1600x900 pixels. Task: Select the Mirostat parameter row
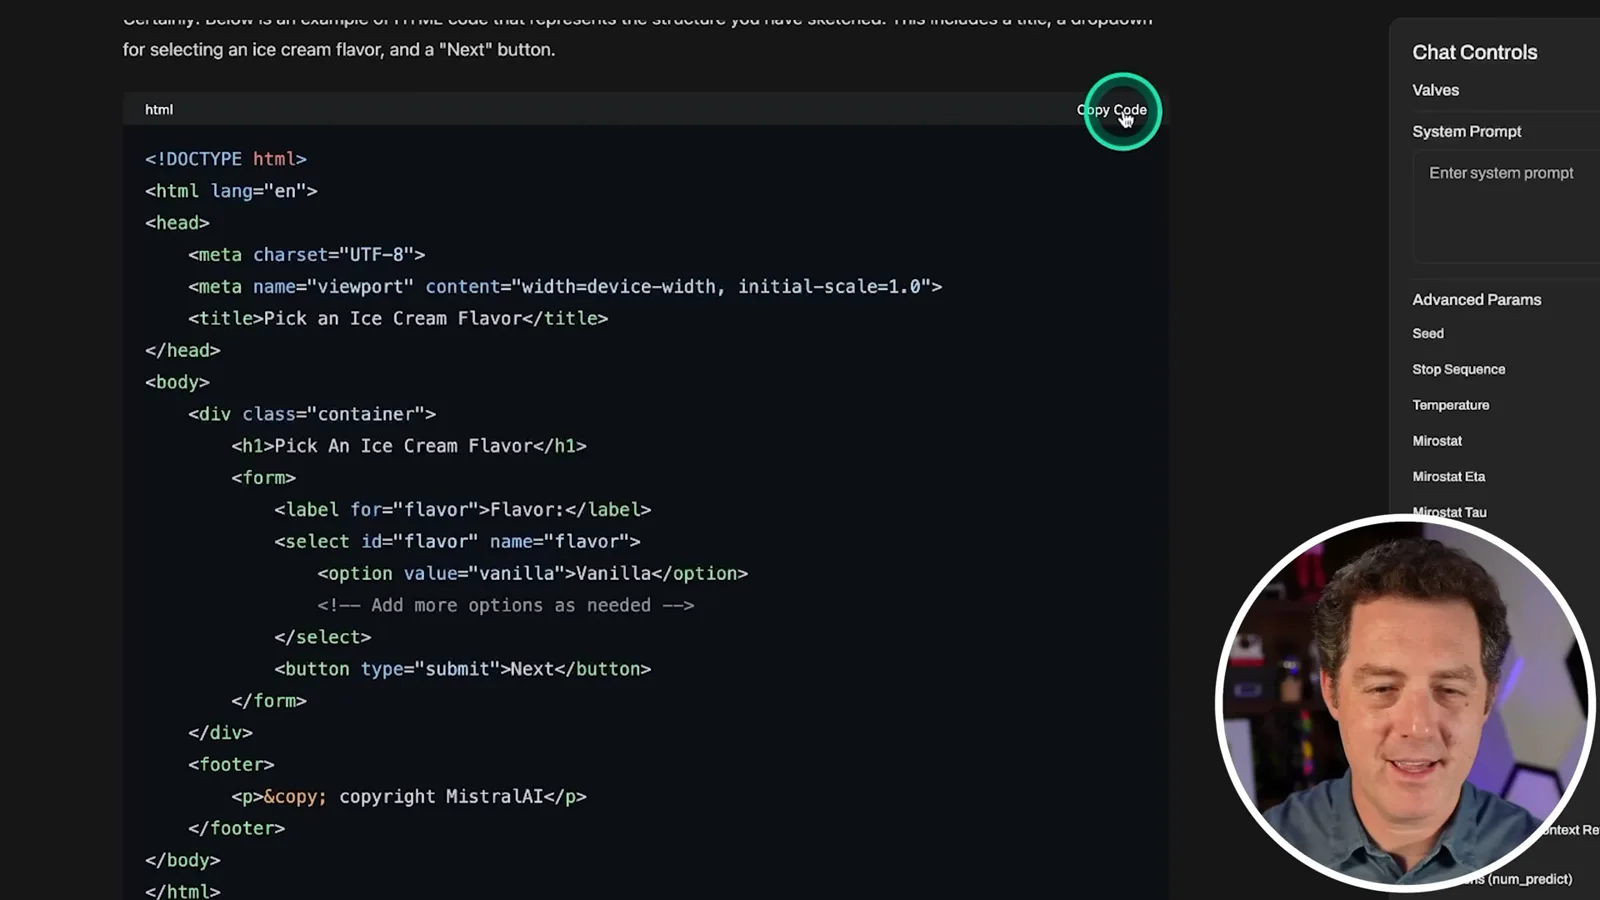pyautogui.click(x=1437, y=441)
